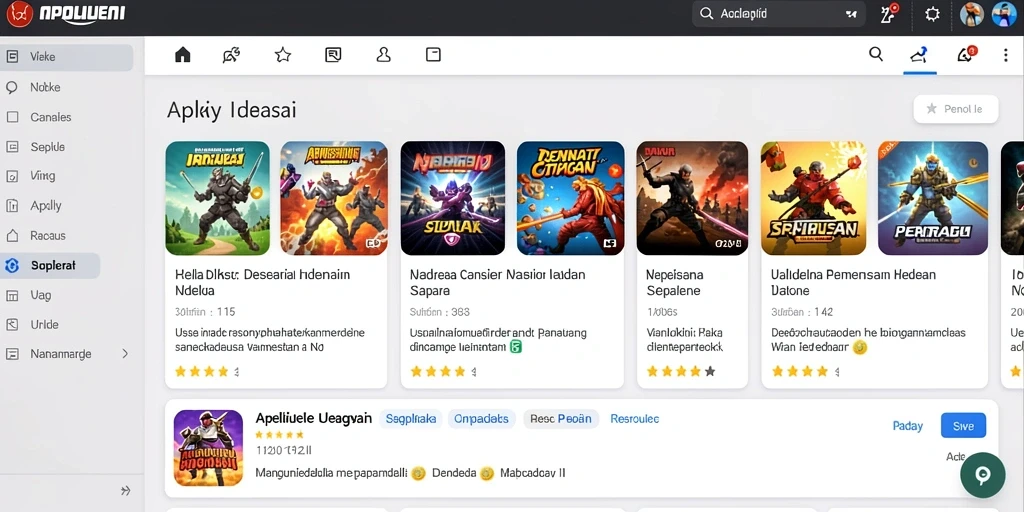Image resolution: width=1024 pixels, height=512 pixels.
Task: Click the blue icon next to Soplerat
Action: pyautogui.click(x=12, y=266)
